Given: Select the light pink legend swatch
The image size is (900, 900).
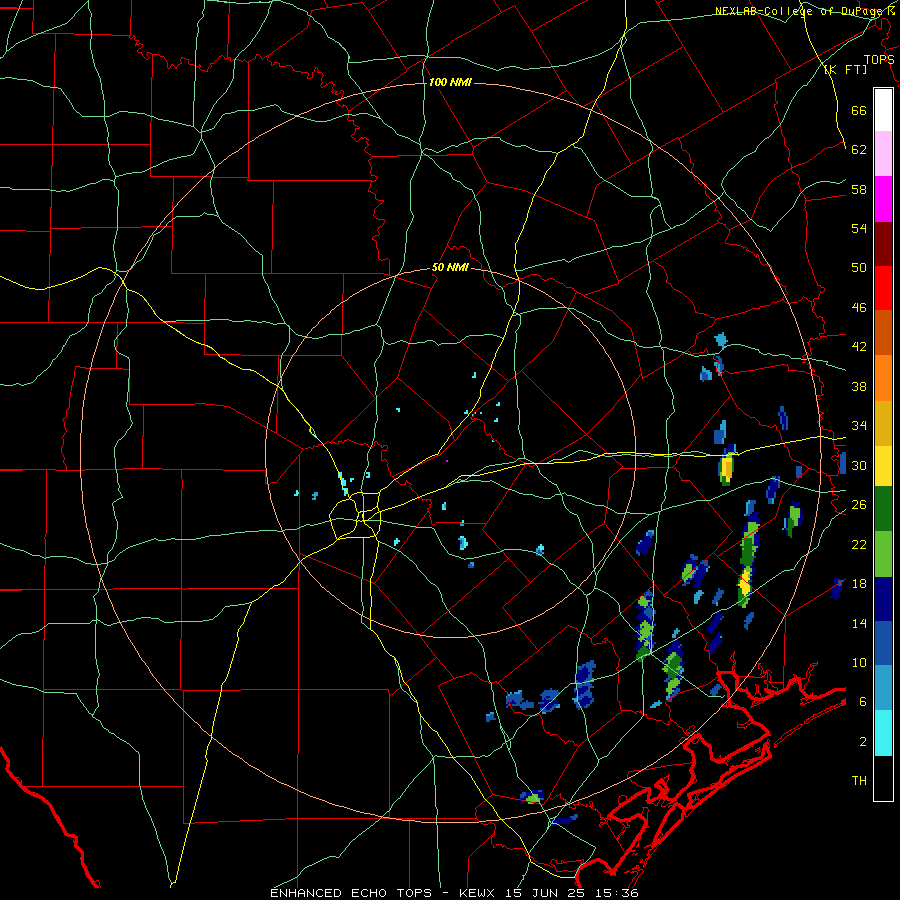Looking at the screenshot, I should tap(883, 153).
